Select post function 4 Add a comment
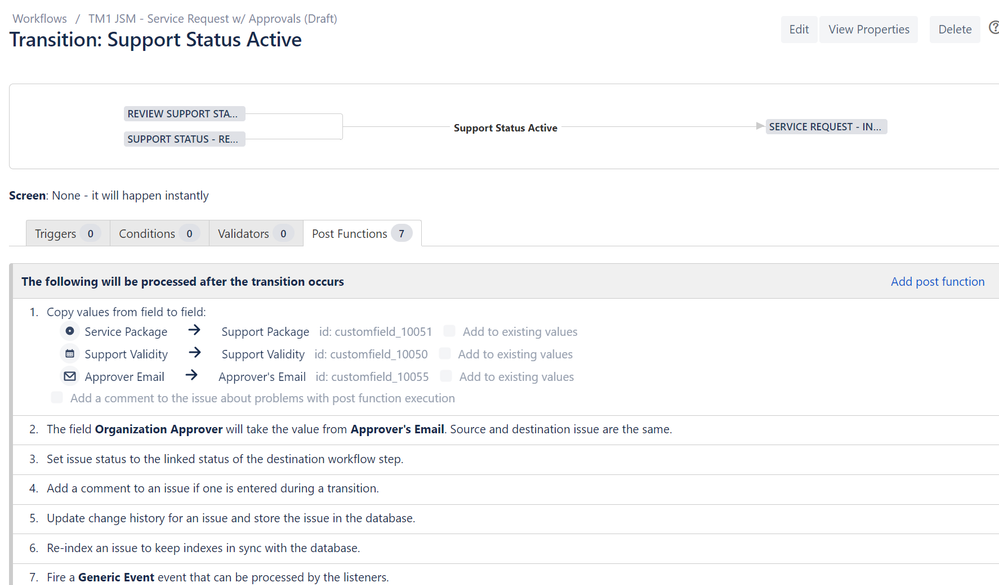 [506, 488]
